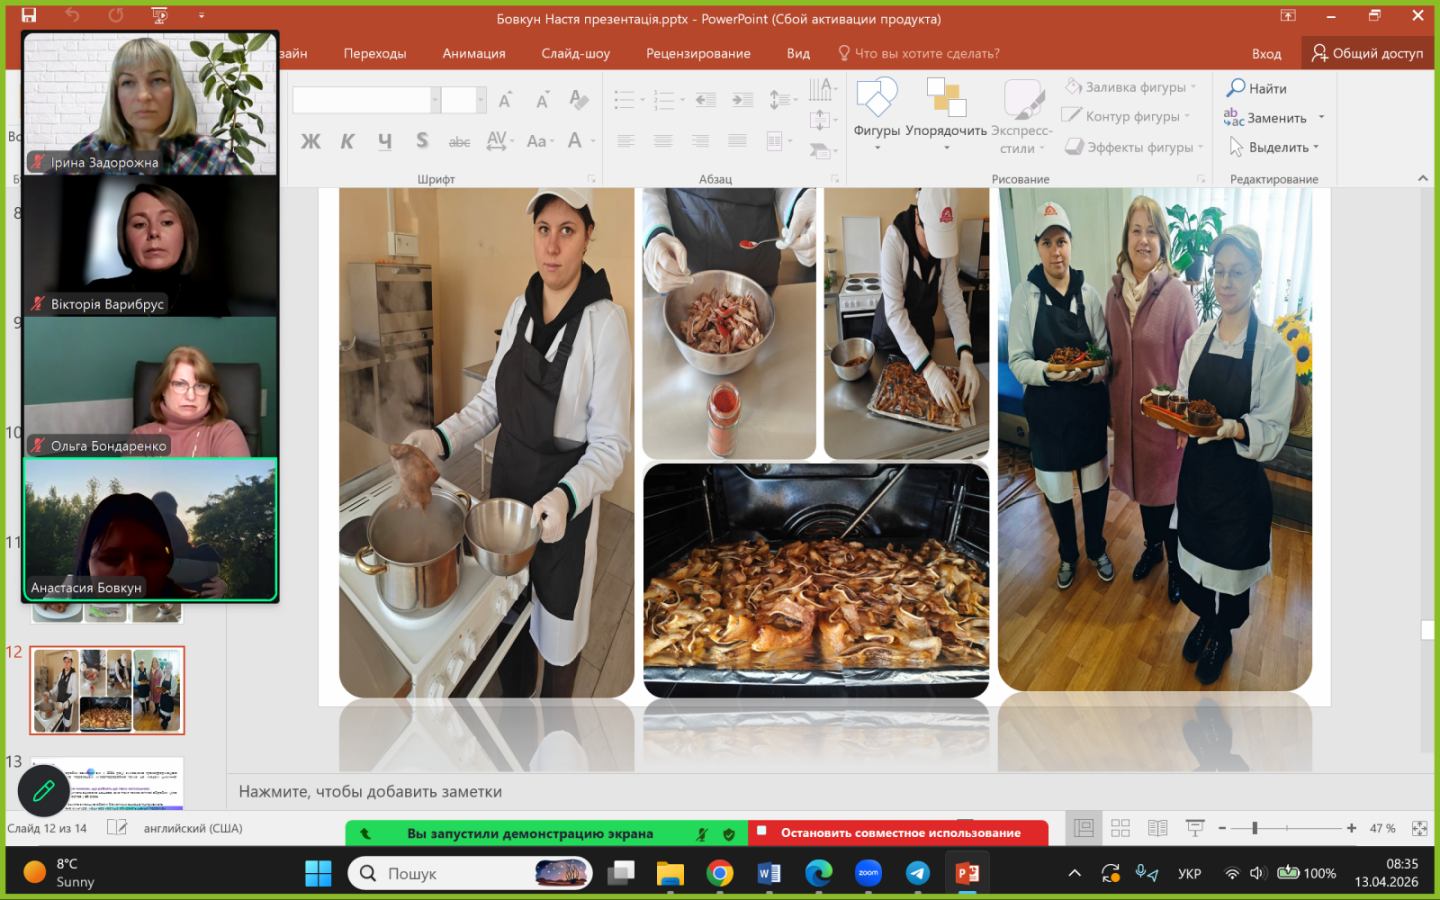Switch to Reading view in status bar

[x=1157, y=828]
